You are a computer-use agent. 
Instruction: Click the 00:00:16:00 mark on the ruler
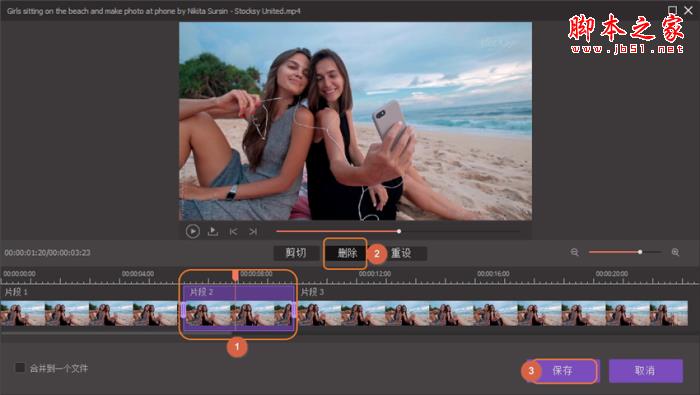(493, 274)
